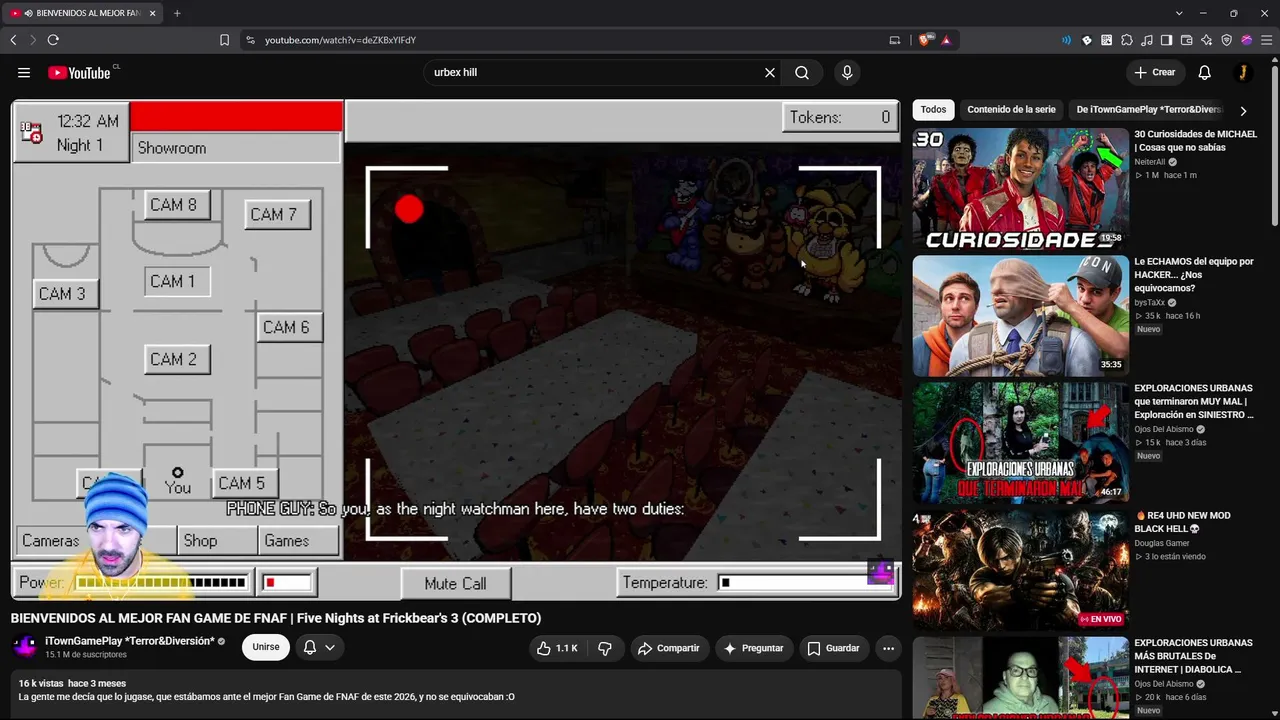Screen dimensions: 1280x720
Task: Click the bysTaXx channel name
Action: pos(1150,302)
